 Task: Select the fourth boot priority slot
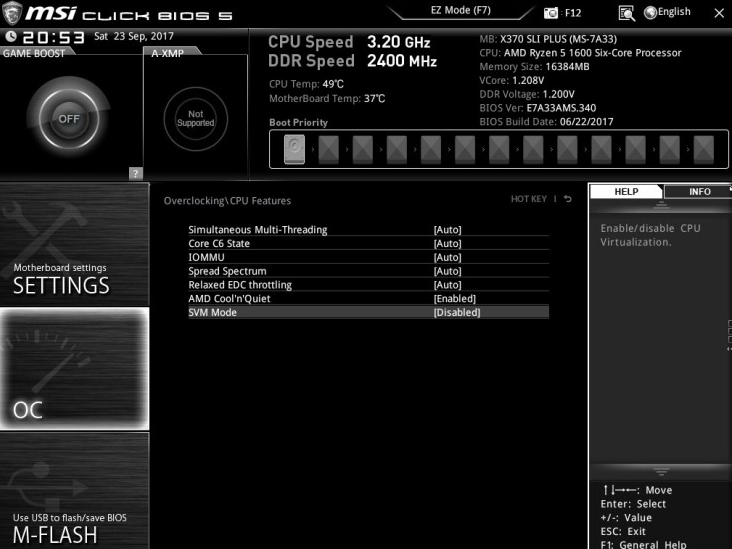point(397,149)
